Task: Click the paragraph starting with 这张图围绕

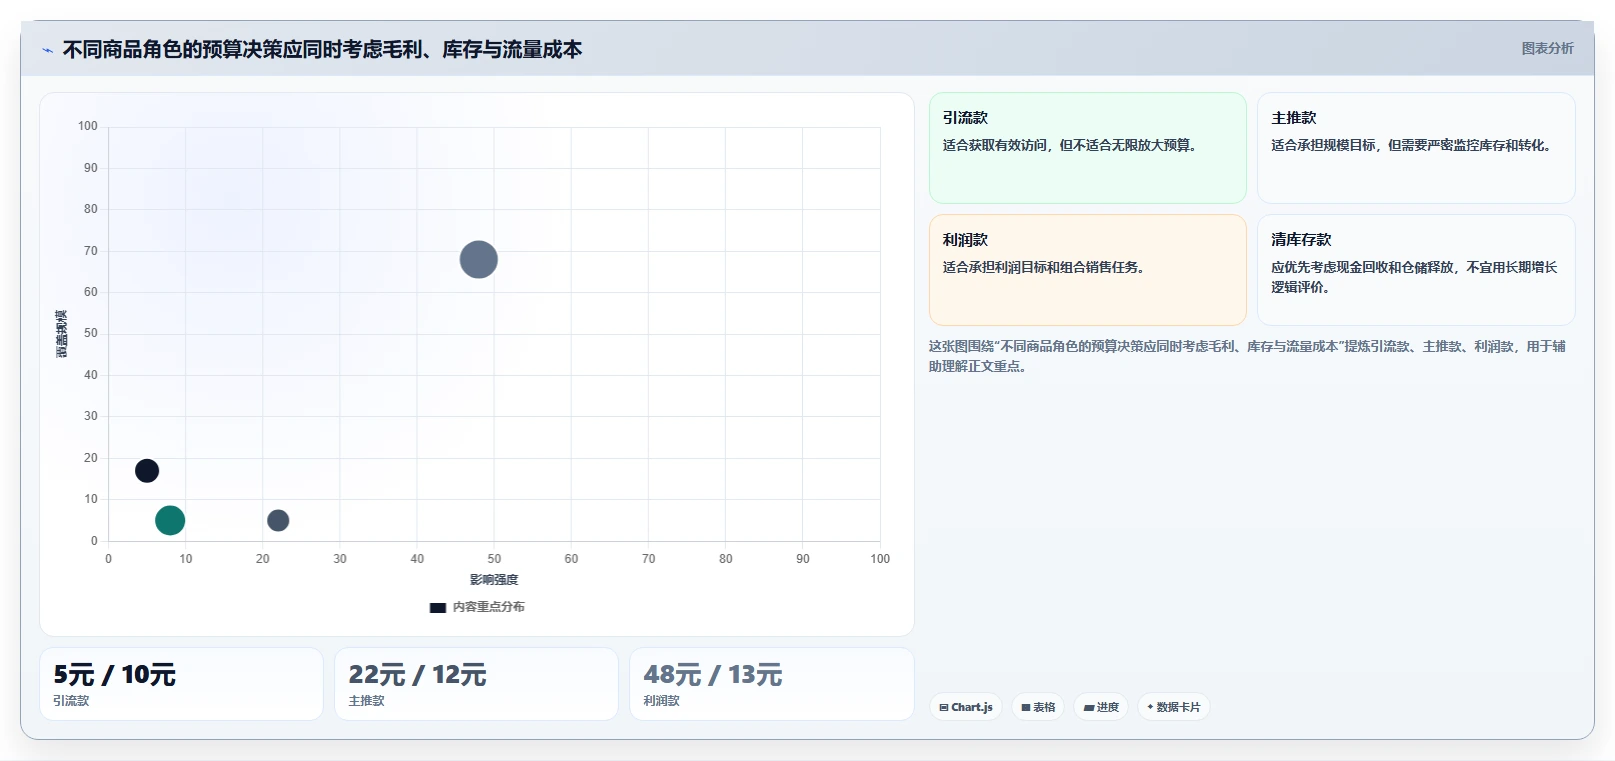Action: 1247,356
